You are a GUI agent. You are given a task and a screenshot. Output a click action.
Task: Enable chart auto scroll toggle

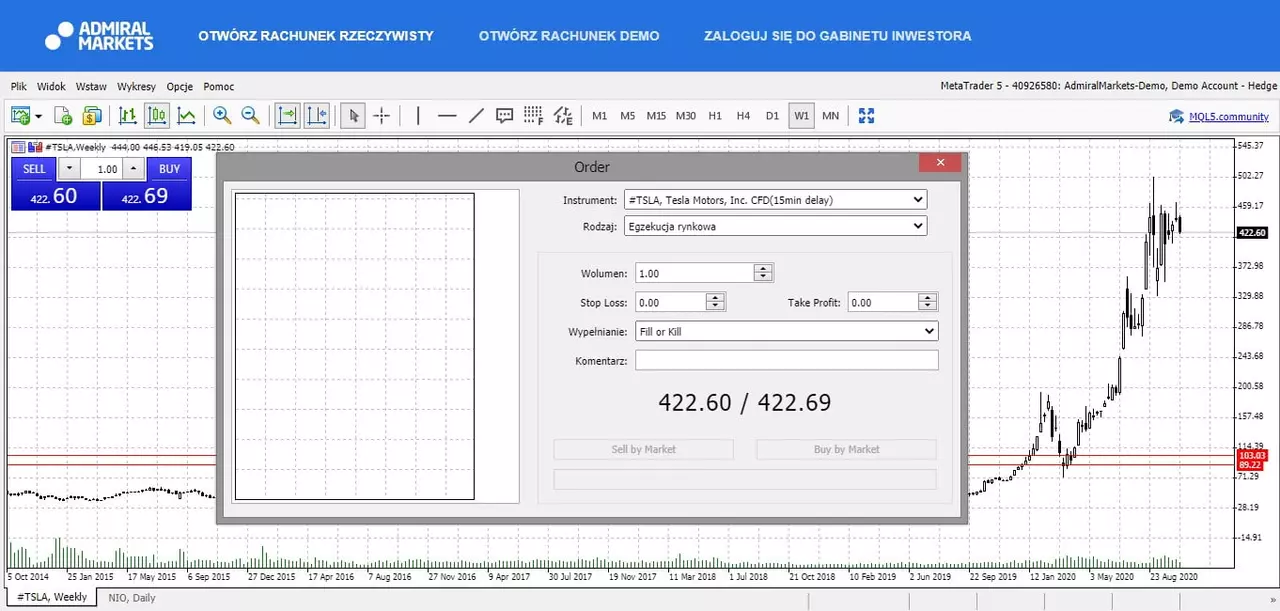288,116
